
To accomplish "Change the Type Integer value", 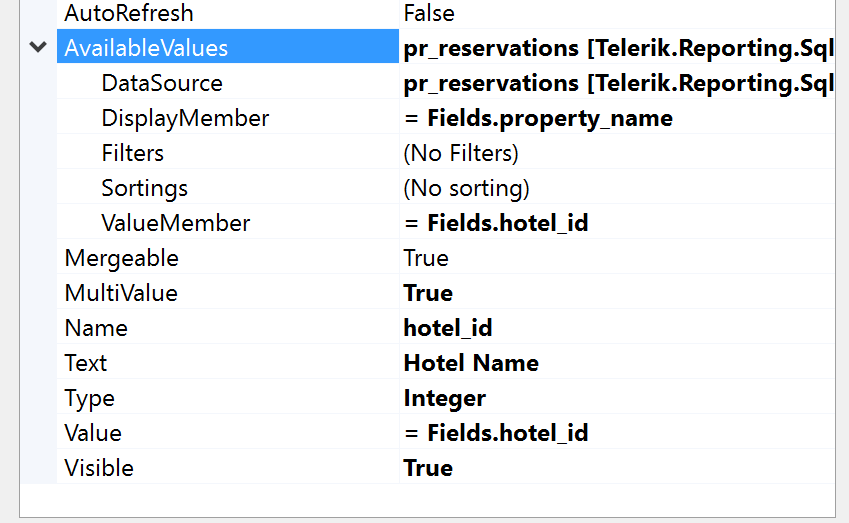I will (x=444, y=398).
